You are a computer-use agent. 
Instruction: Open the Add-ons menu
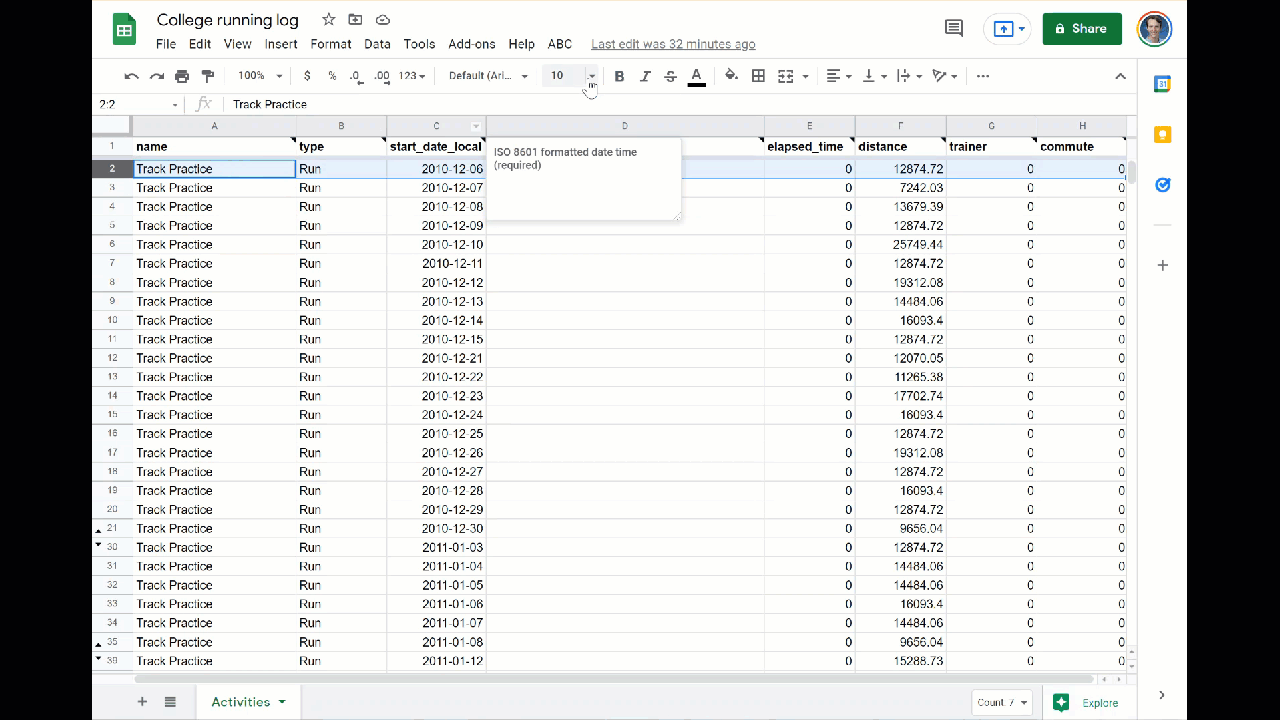tap(471, 44)
